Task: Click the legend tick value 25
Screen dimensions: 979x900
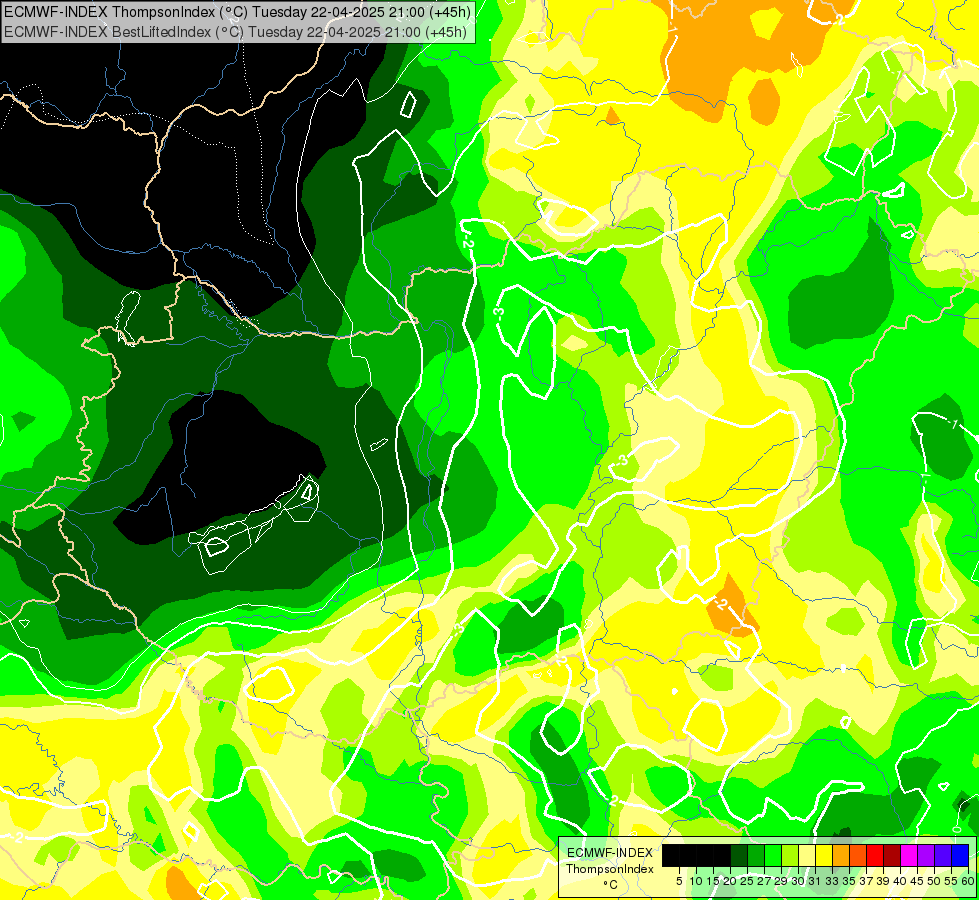Action: [747, 881]
